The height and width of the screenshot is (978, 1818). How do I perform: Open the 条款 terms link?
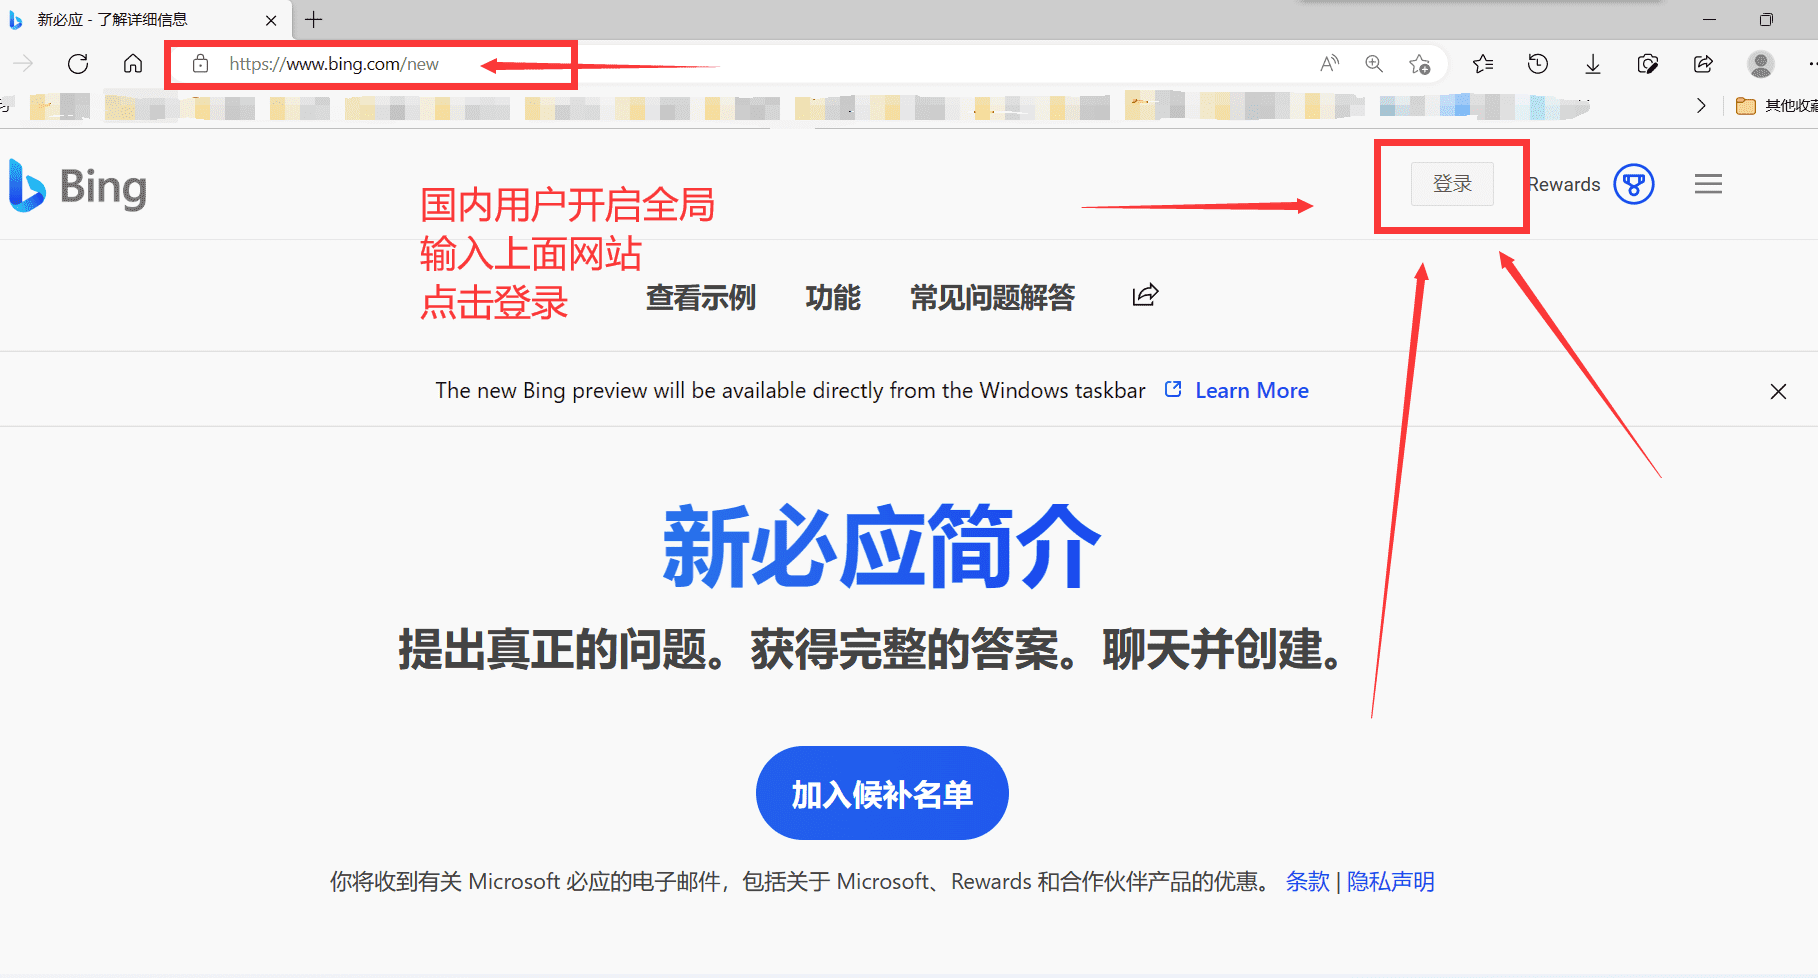[1308, 881]
